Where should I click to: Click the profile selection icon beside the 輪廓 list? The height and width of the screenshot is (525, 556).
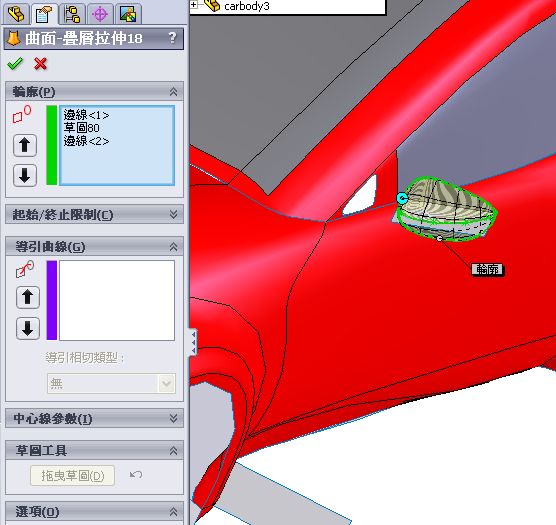22,115
